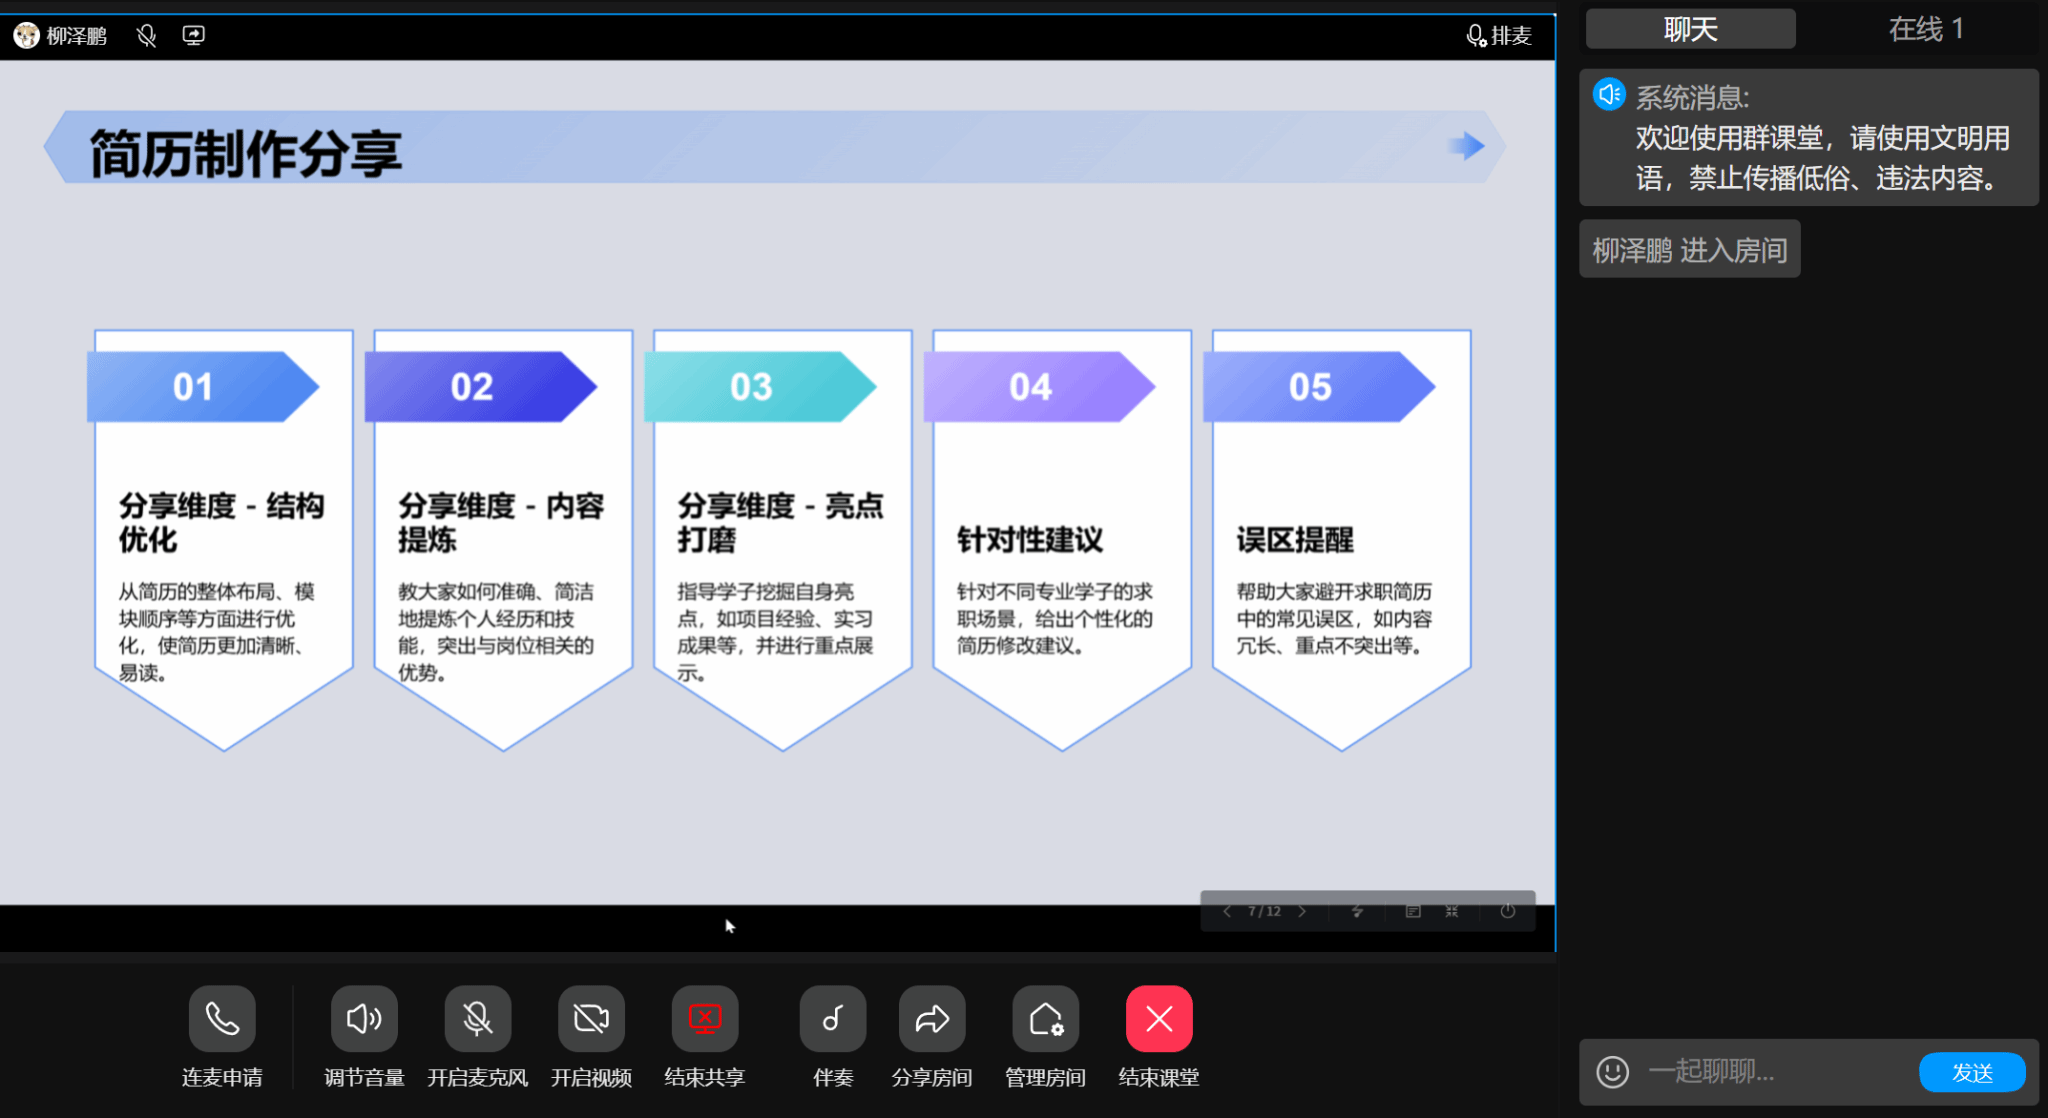Open the emoji picker in chat

tap(1612, 1072)
